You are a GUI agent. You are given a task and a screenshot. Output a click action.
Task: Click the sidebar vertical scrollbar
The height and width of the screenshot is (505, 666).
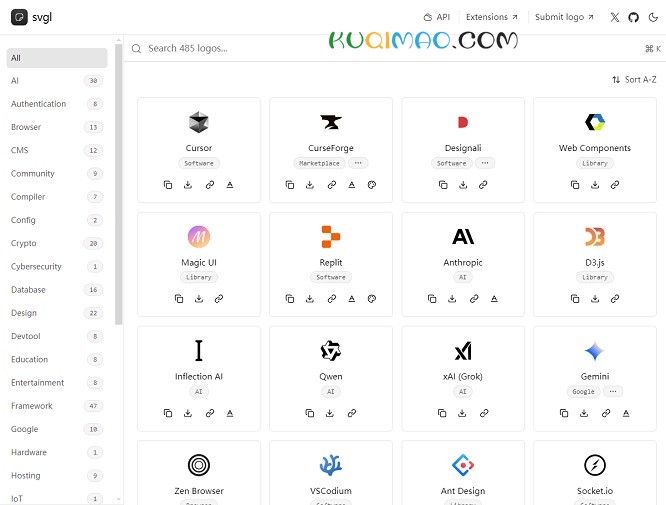coord(119,184)
